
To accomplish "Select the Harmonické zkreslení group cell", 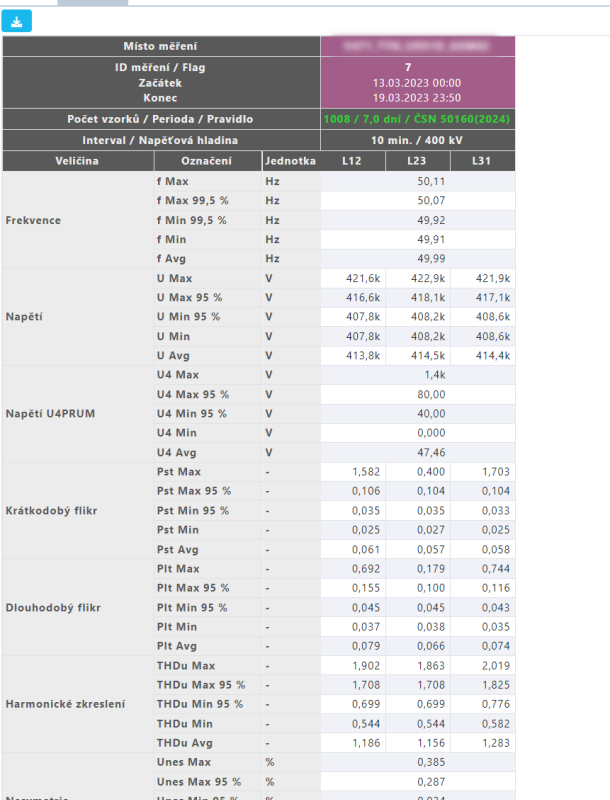I will pyautogui.click(x=78, y=704).
